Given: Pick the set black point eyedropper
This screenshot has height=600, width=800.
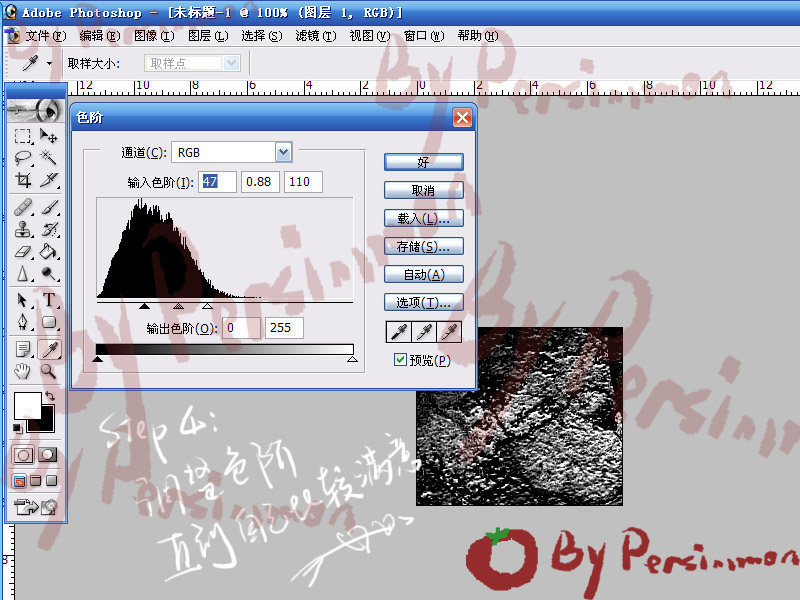Looking at the screenshot, I should pyautogui.click(x=398, y=332).
